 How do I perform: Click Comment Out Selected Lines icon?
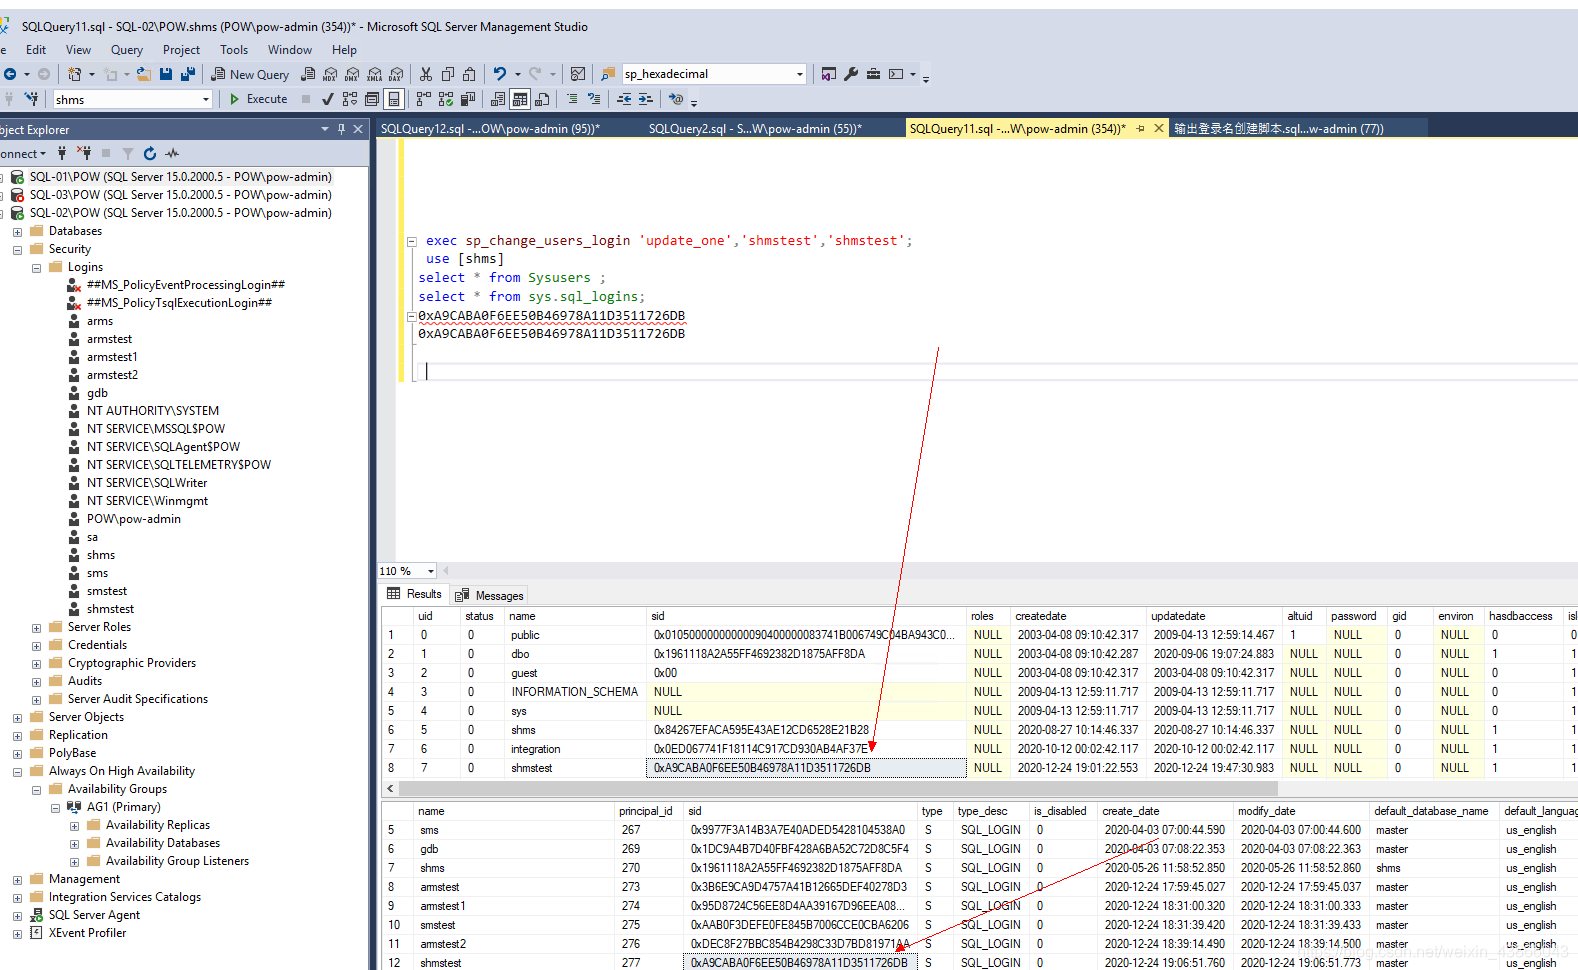pyautogui.click(x=572, y=99)
